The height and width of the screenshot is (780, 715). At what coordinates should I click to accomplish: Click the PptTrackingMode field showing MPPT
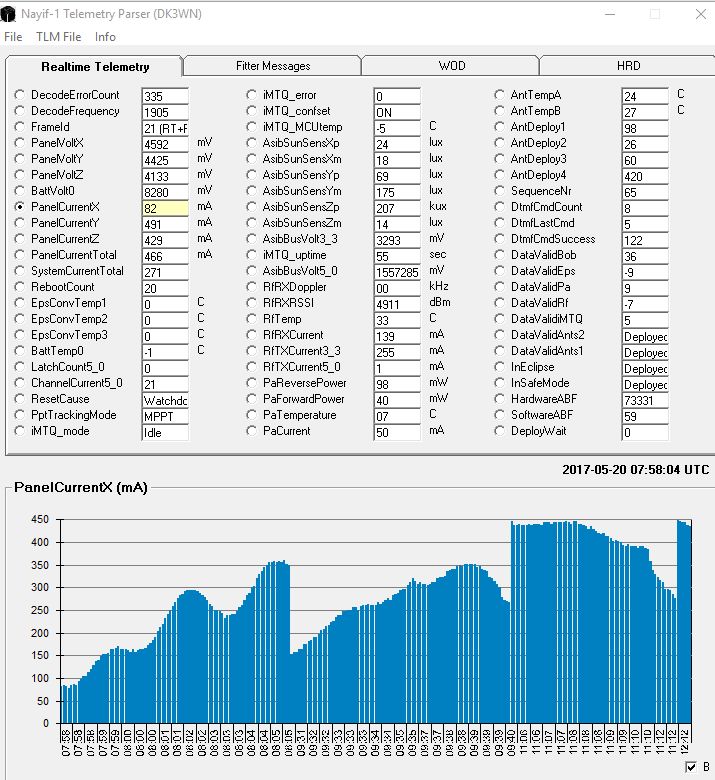coord(165,416)
